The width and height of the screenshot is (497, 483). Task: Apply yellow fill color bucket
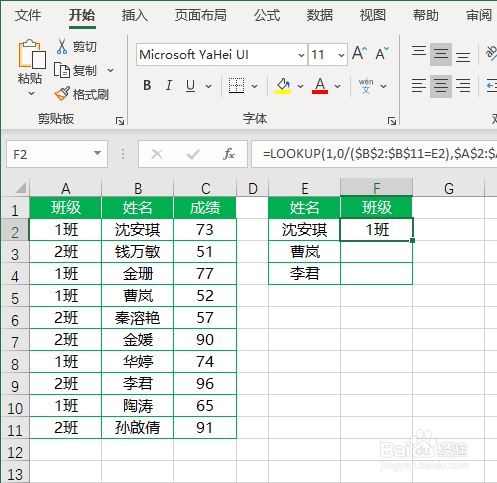(283, 86)
